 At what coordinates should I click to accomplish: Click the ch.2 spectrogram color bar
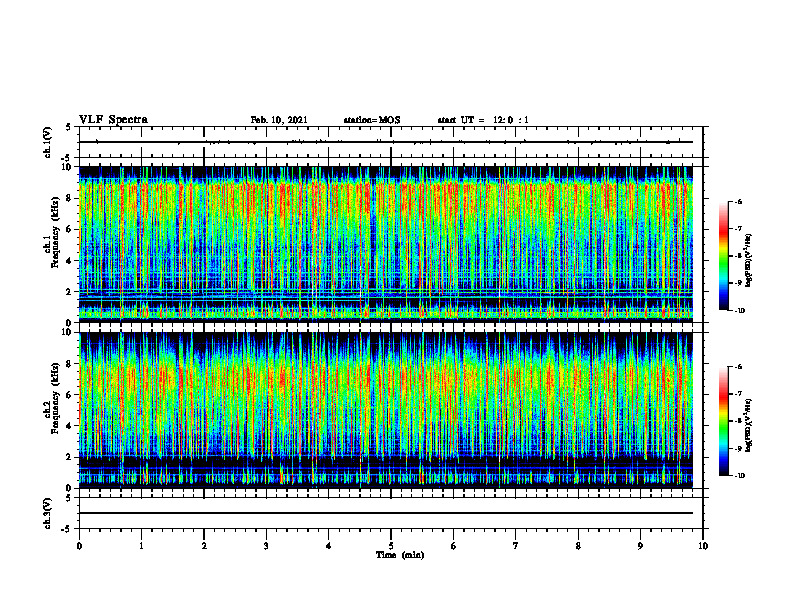point(724,421)
